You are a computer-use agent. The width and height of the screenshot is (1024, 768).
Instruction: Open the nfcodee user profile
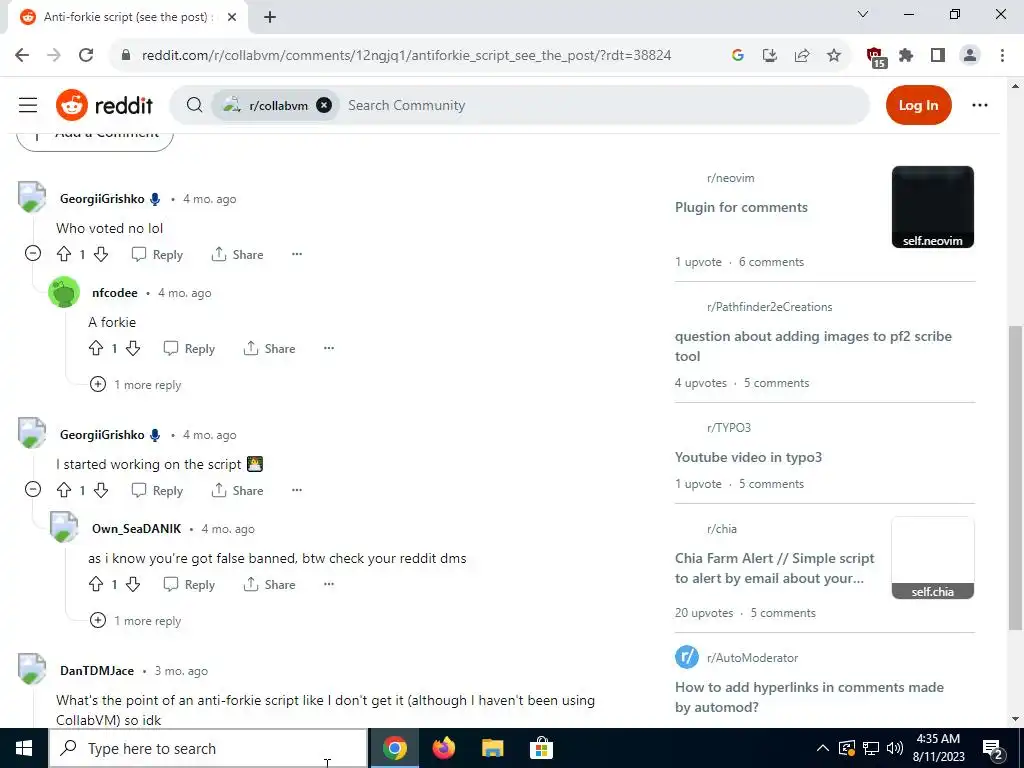click(x=115, y=293)
